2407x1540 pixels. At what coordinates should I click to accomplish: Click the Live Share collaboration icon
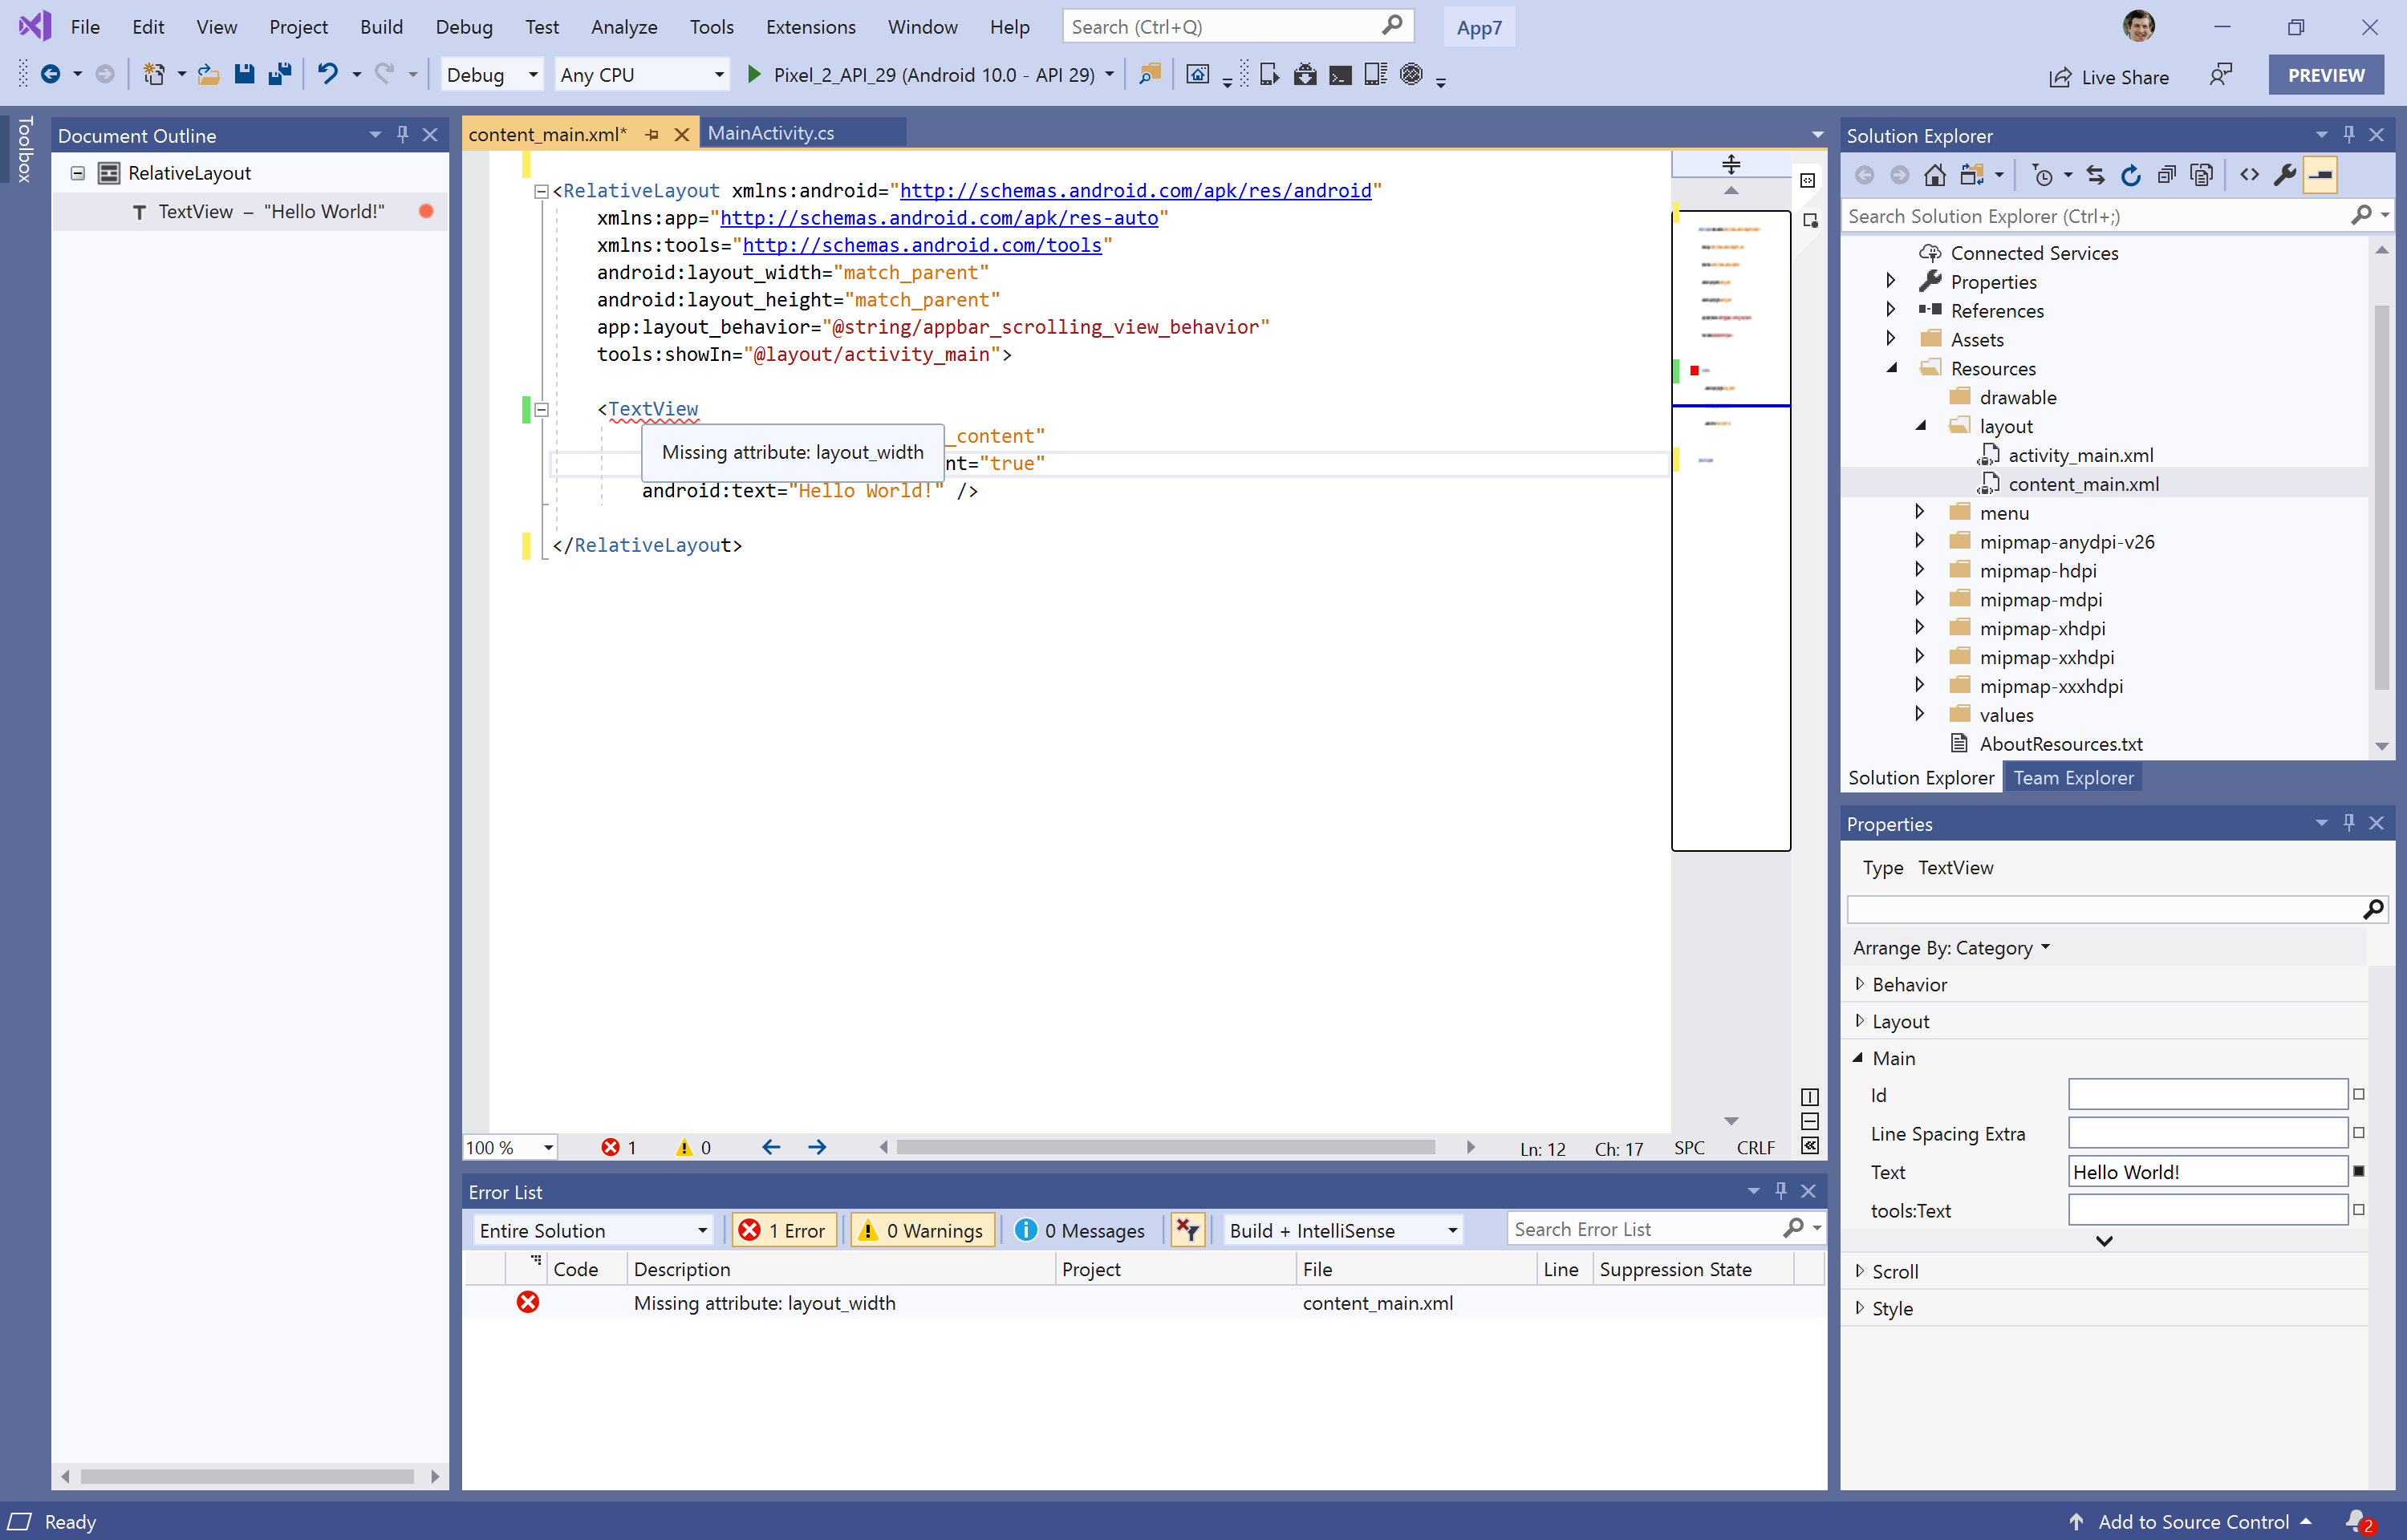point(2060,74)
